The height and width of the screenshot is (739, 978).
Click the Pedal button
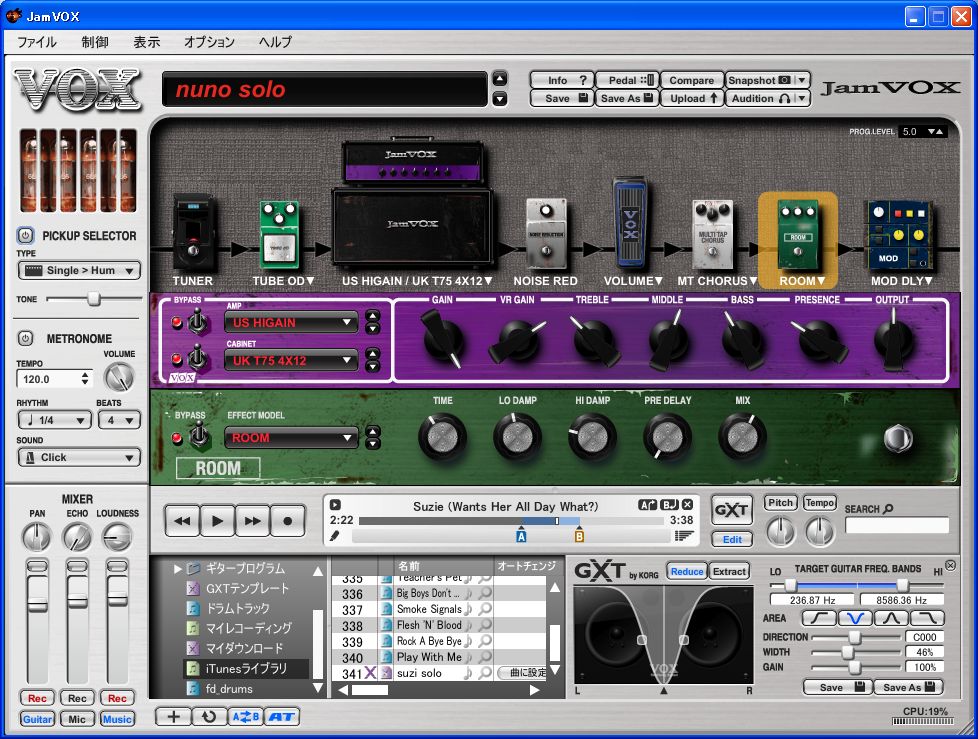coord(627,80)
